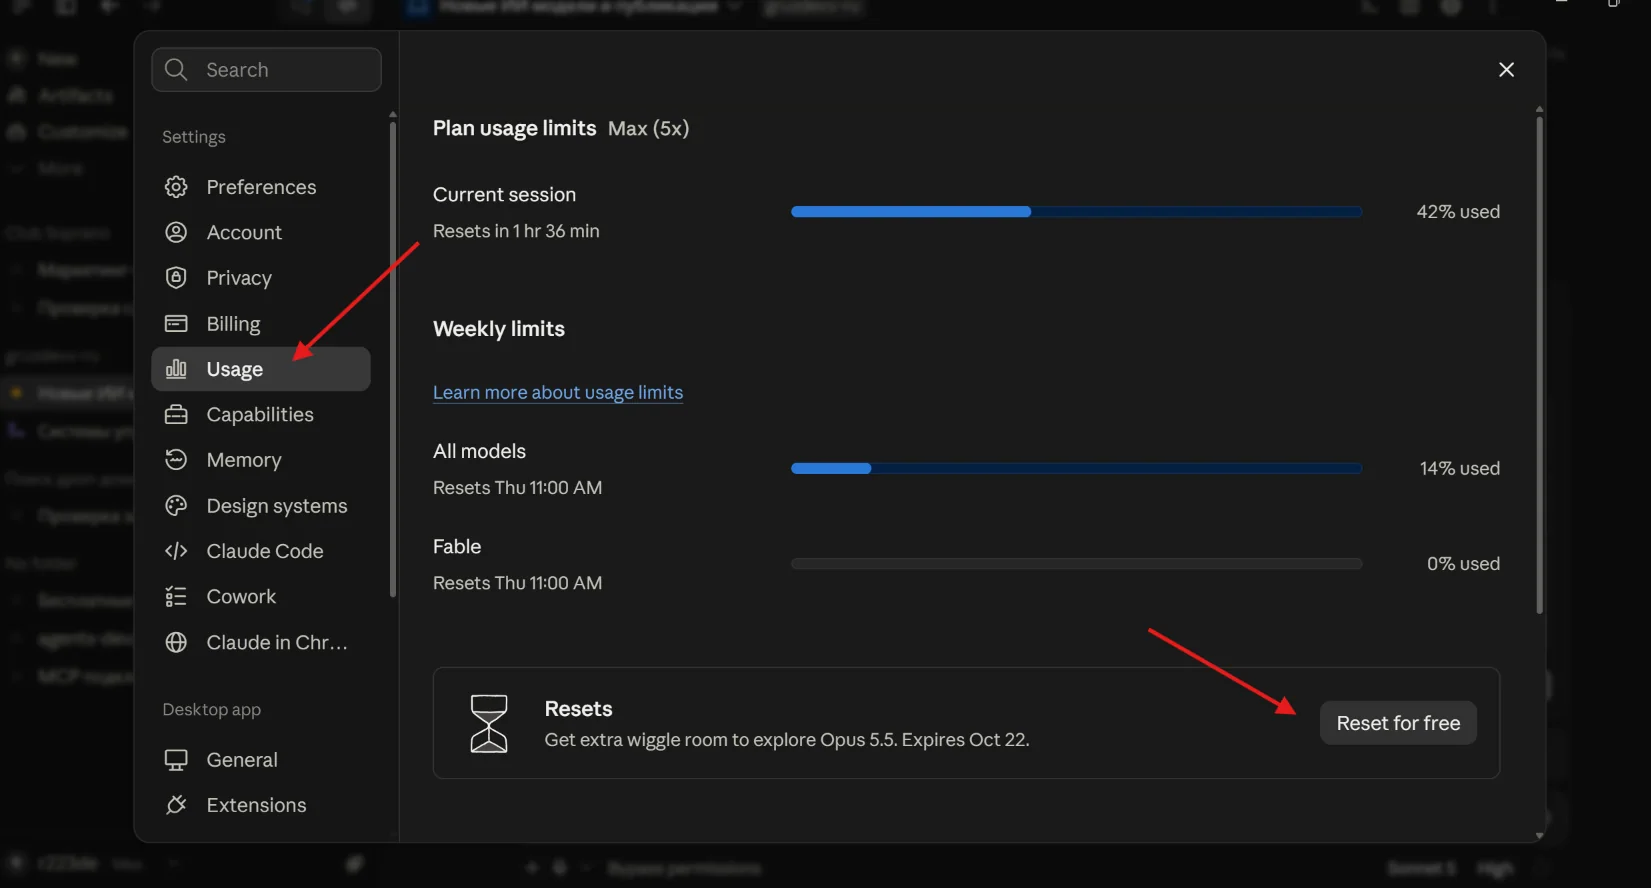Screen dimensions: 1651x888
Task: Open Extensions settings
Action: [261, 805]
